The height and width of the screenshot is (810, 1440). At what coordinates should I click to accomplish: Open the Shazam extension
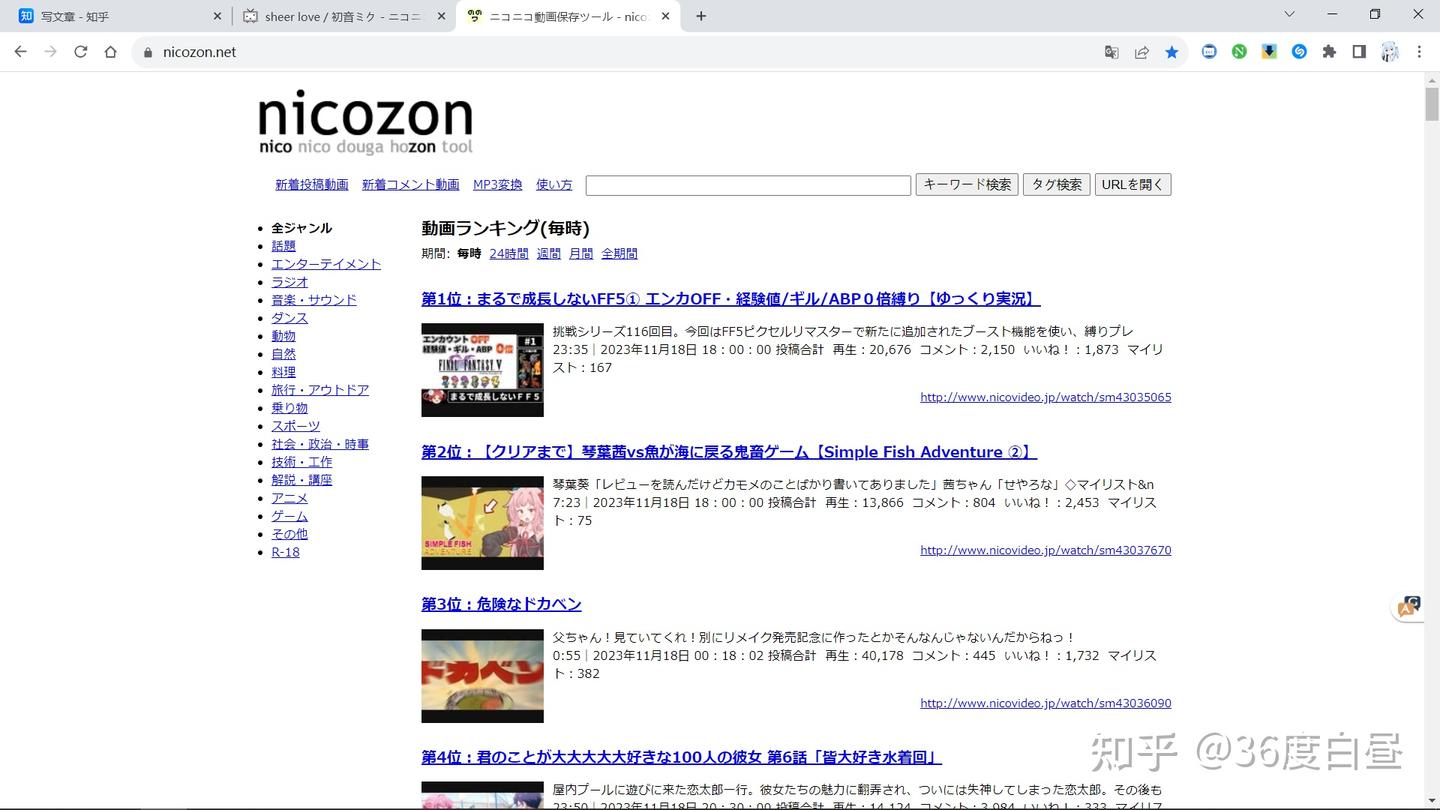click(1299, 52)
